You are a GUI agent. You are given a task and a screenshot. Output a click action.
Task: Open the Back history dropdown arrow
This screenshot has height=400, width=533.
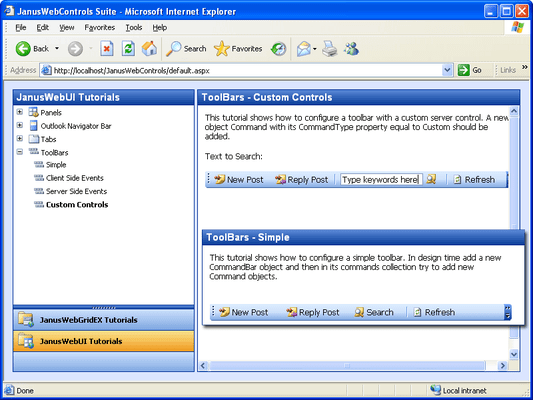(57, 49)
